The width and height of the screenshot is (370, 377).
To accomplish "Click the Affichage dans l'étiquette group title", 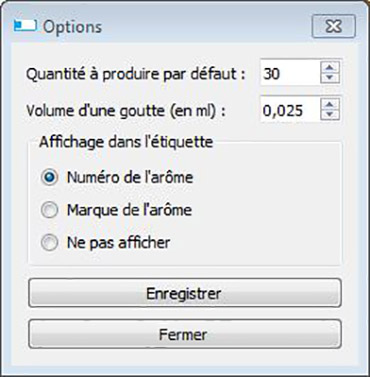I will pos(126,142).
